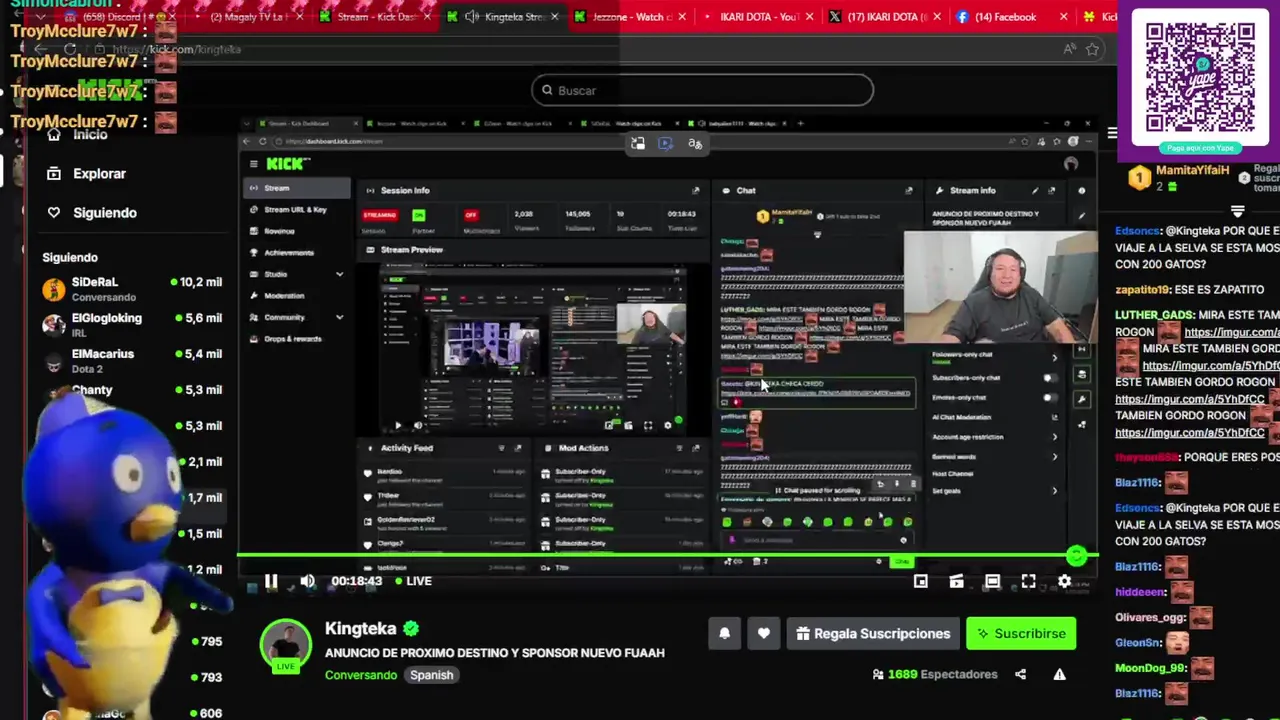The height and width of the screenshot is (720, 1280).
Task: Open the Conversando category link
Action: (361, 675)
